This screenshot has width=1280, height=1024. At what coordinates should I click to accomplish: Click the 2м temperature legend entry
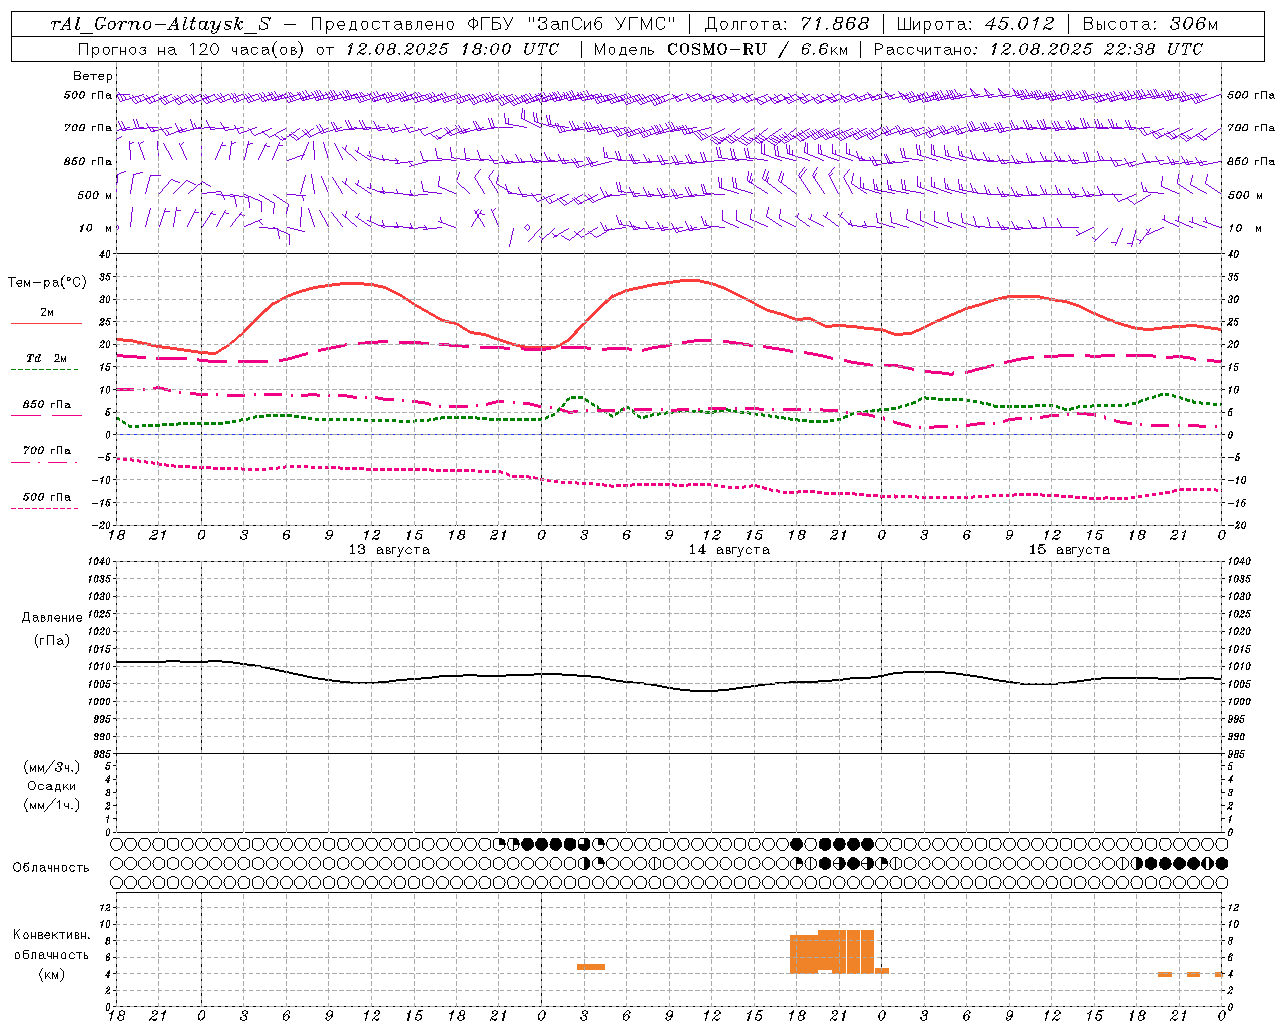pyautogui.click(x=47, y=313)
